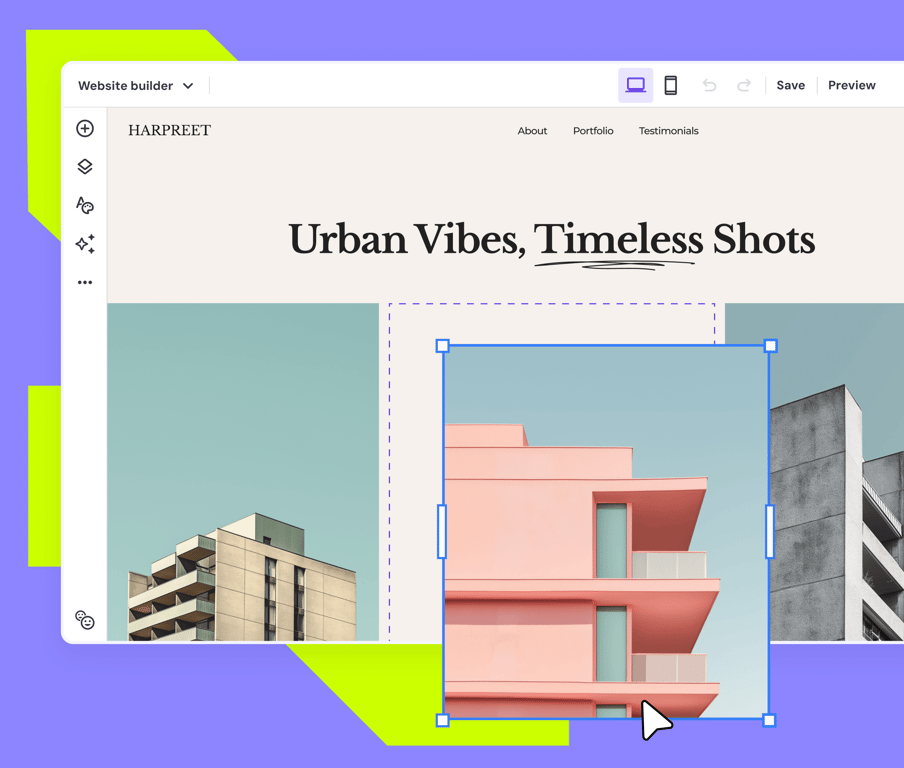Select the beige apartment building image
The width and height of the screenshot is (904, 768).
point(243,472)
